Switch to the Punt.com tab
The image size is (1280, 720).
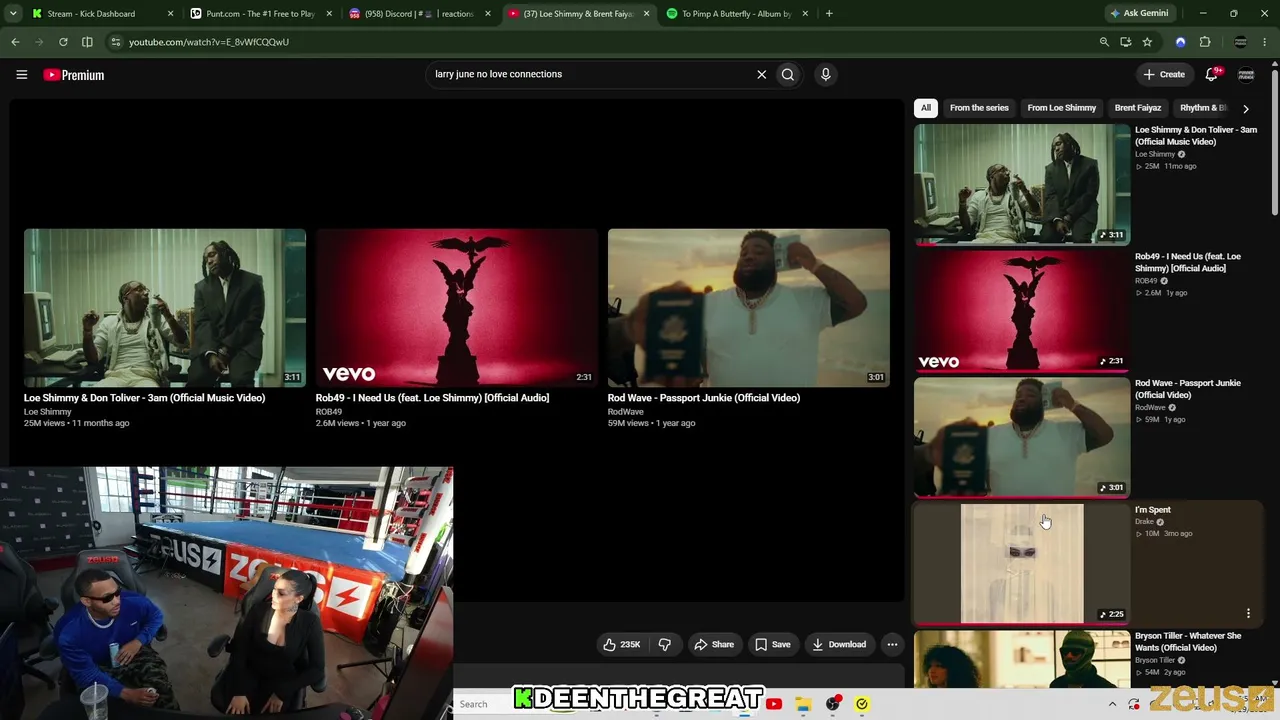(260, 14)
